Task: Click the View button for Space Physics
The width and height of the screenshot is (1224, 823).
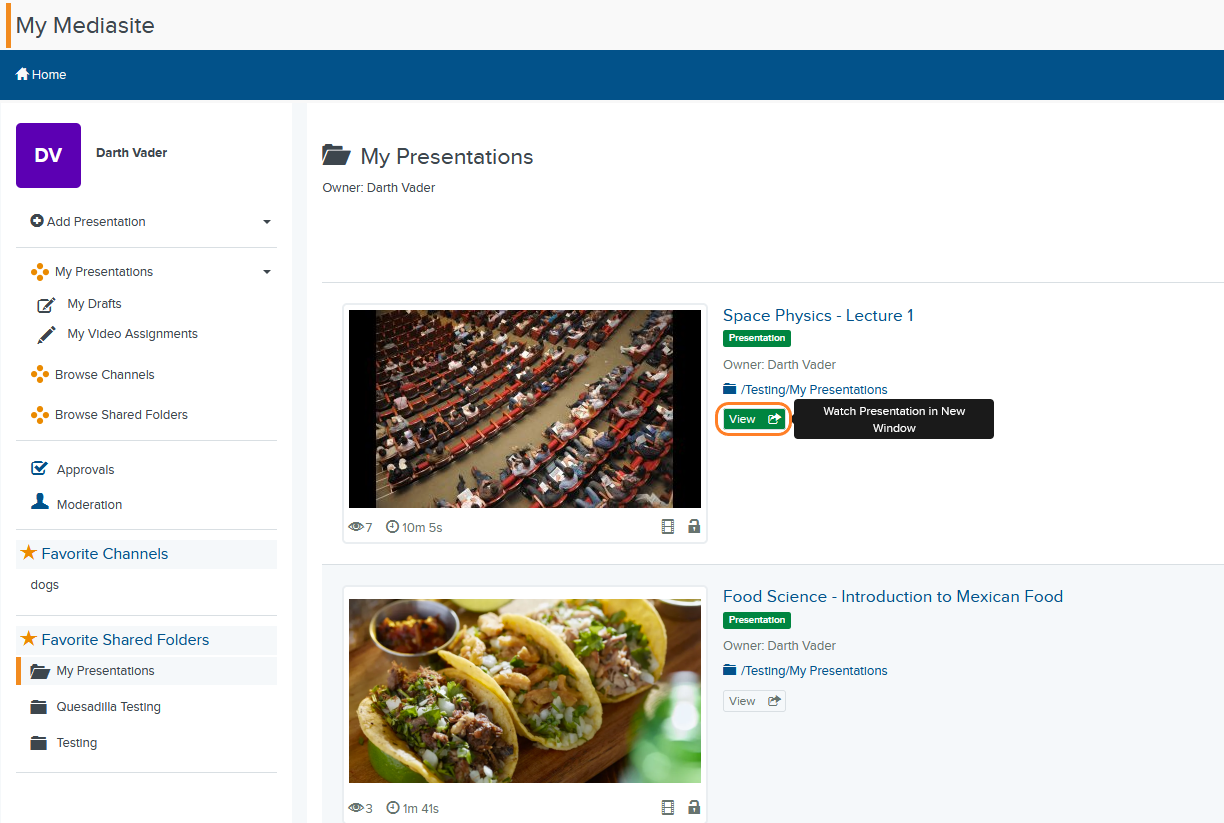Action: click(x=754, y=419)
